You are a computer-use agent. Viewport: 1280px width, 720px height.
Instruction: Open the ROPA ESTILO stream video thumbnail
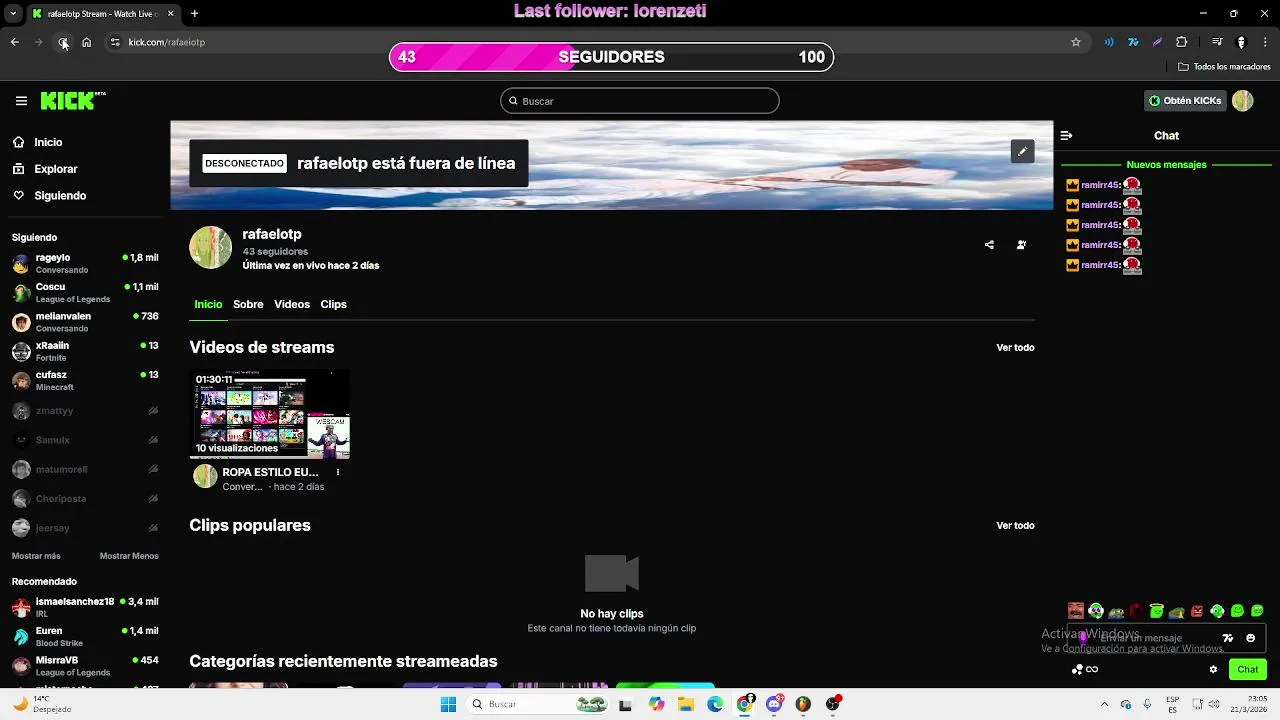click(270, 414)
